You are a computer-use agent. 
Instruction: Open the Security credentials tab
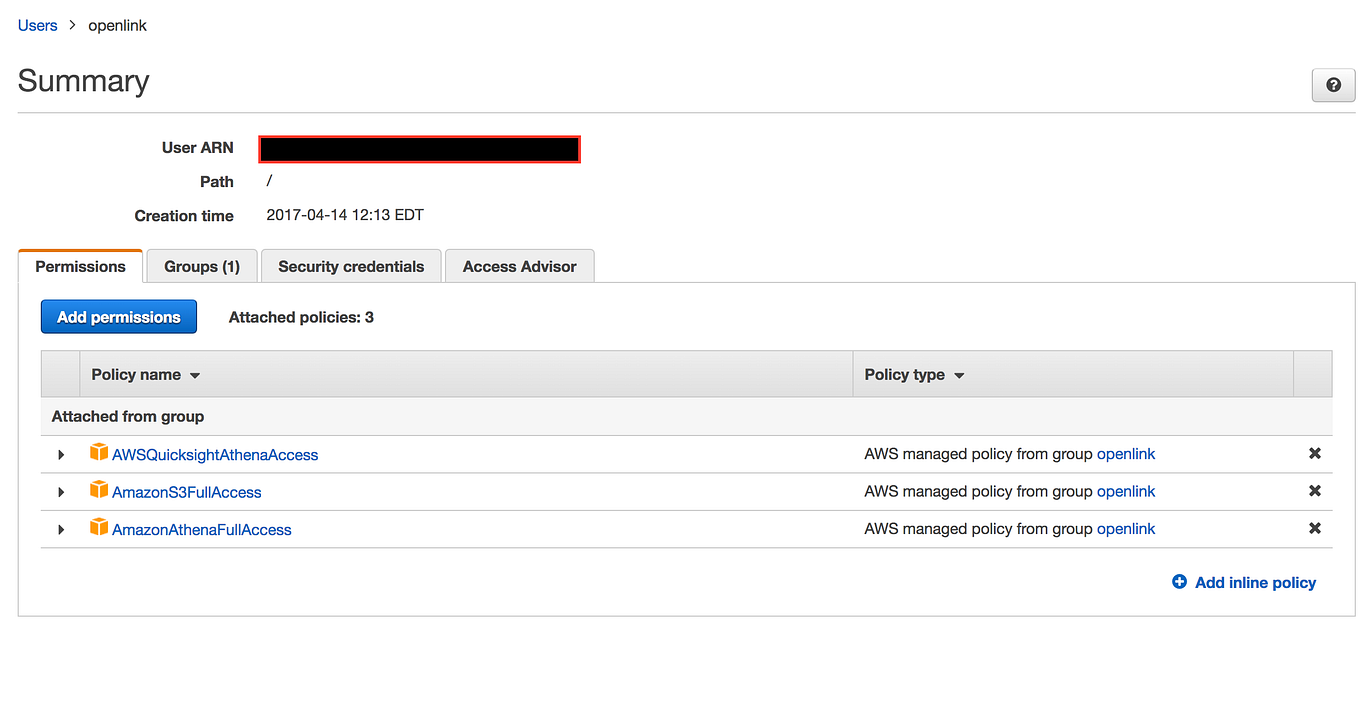[350, 266]
